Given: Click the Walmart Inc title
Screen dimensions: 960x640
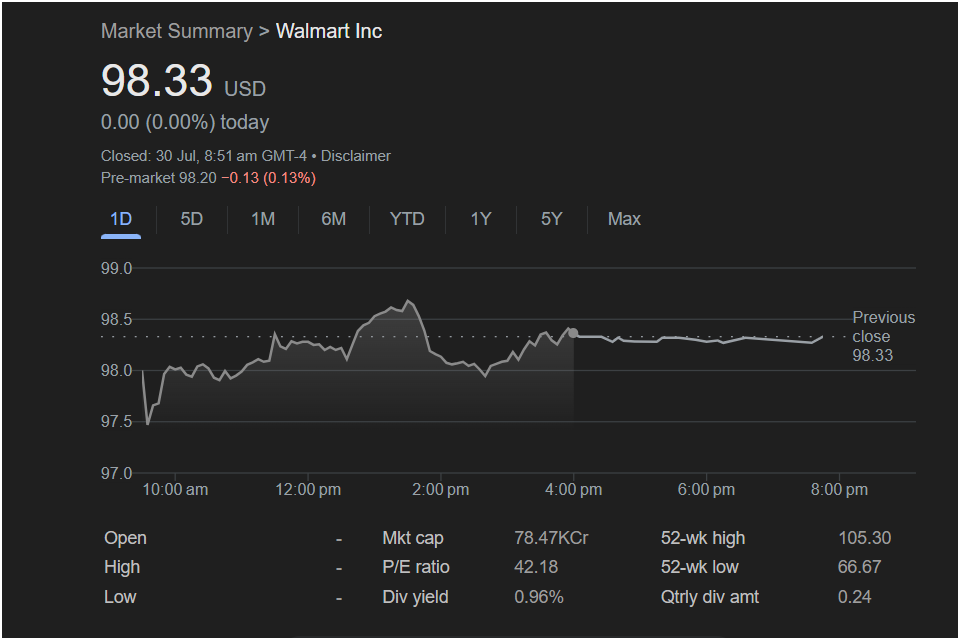Looking at the screenshot, I should (329, 31).
